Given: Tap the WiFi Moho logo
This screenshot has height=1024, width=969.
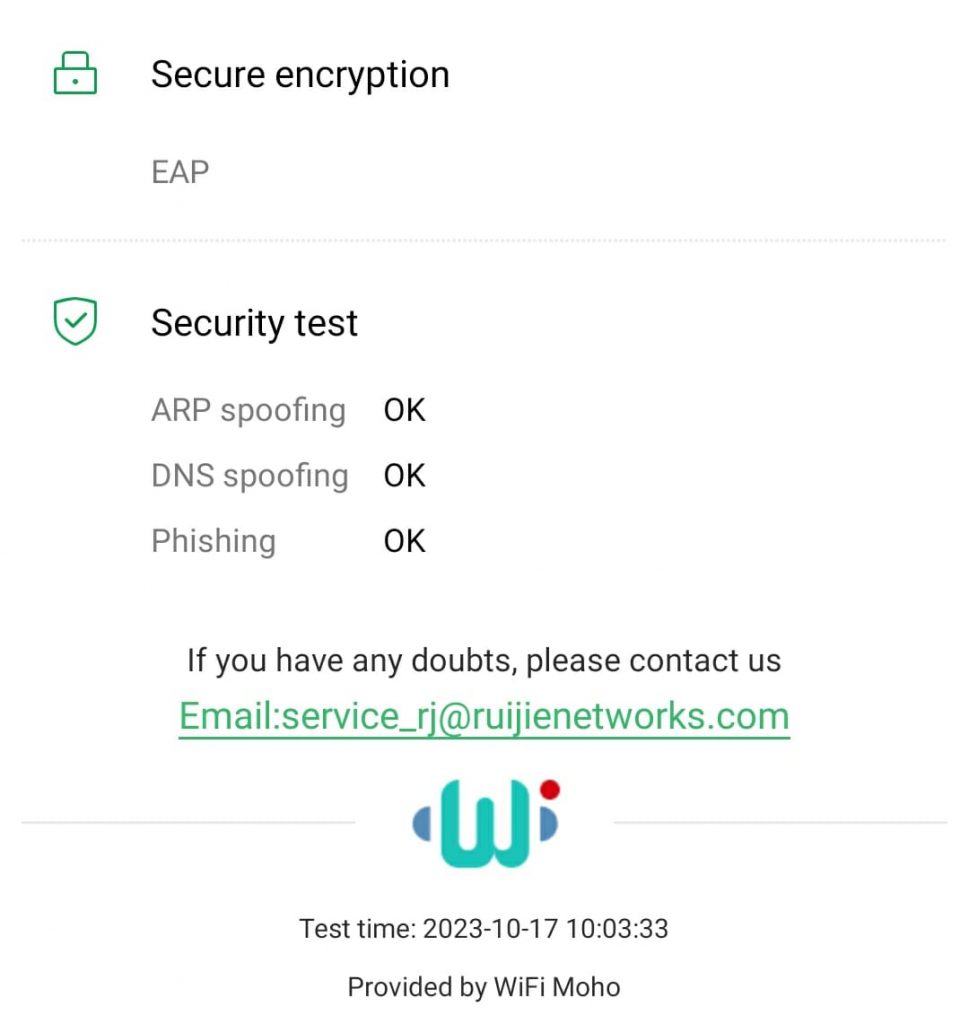Looking at the screenshot, I should 485,823.
